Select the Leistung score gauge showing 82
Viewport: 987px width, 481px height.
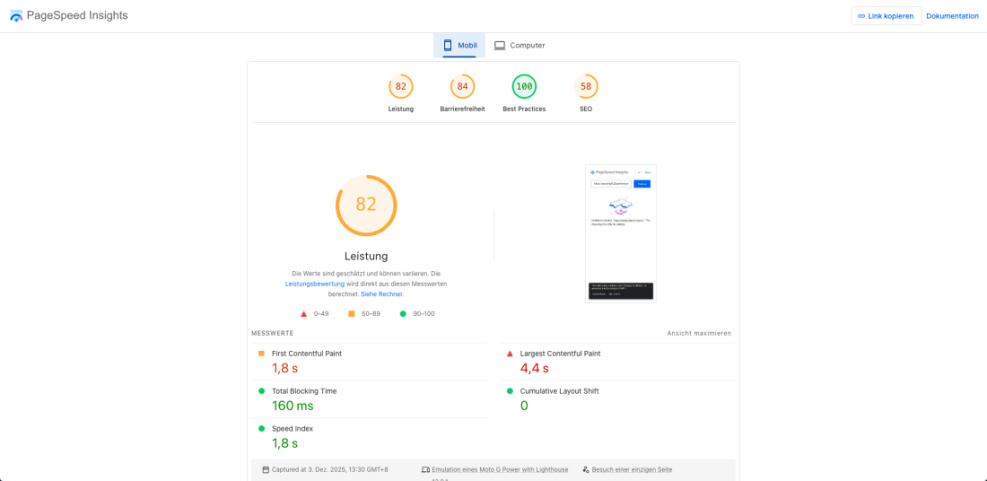point(401,86)
